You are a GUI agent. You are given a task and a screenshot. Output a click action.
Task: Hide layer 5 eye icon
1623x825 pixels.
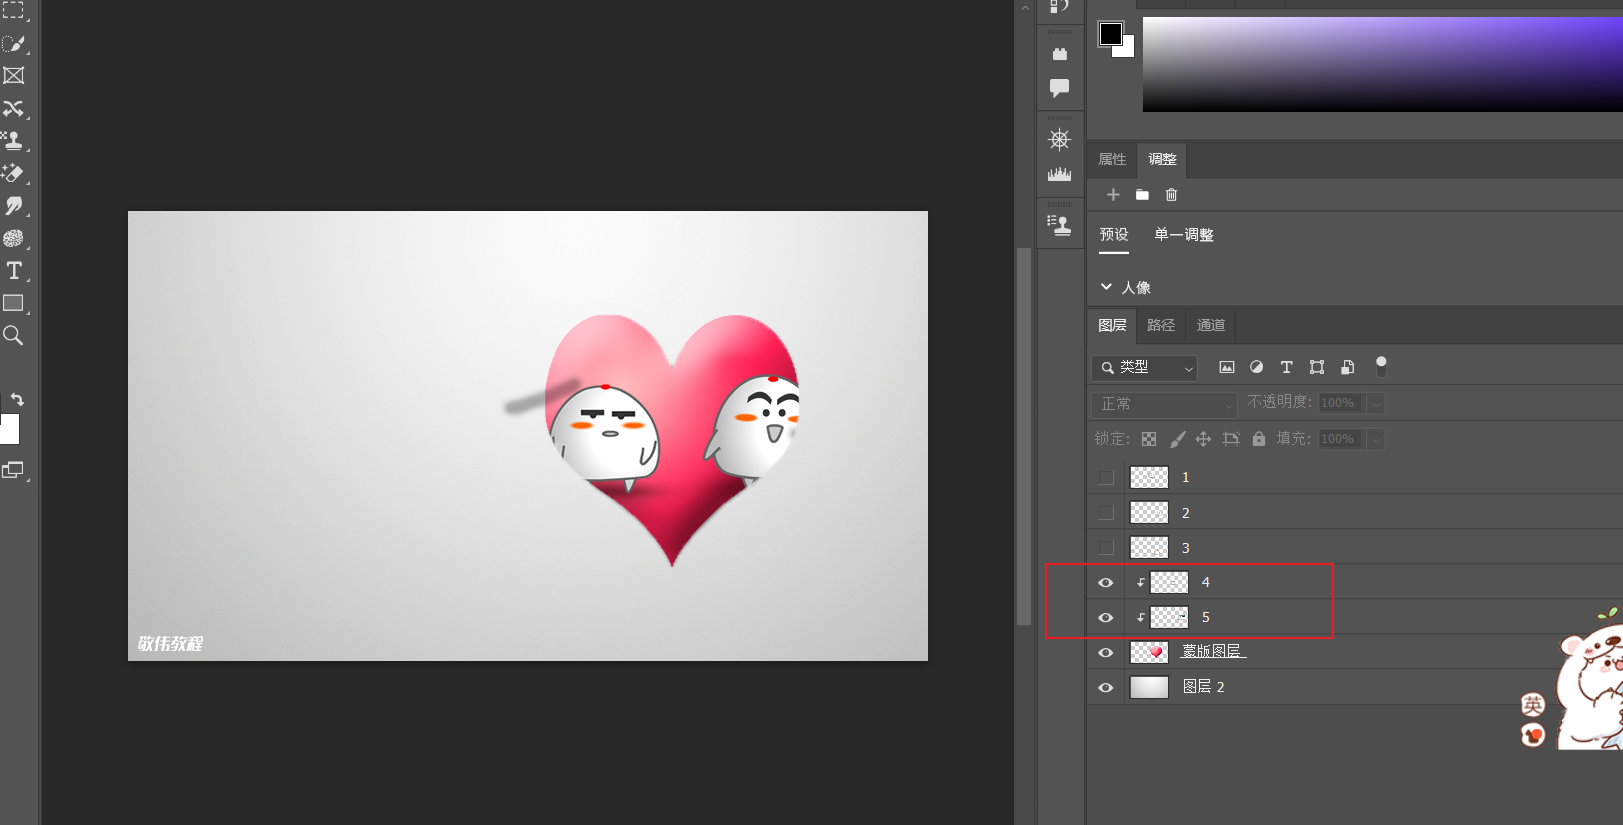coord(1106,618)
